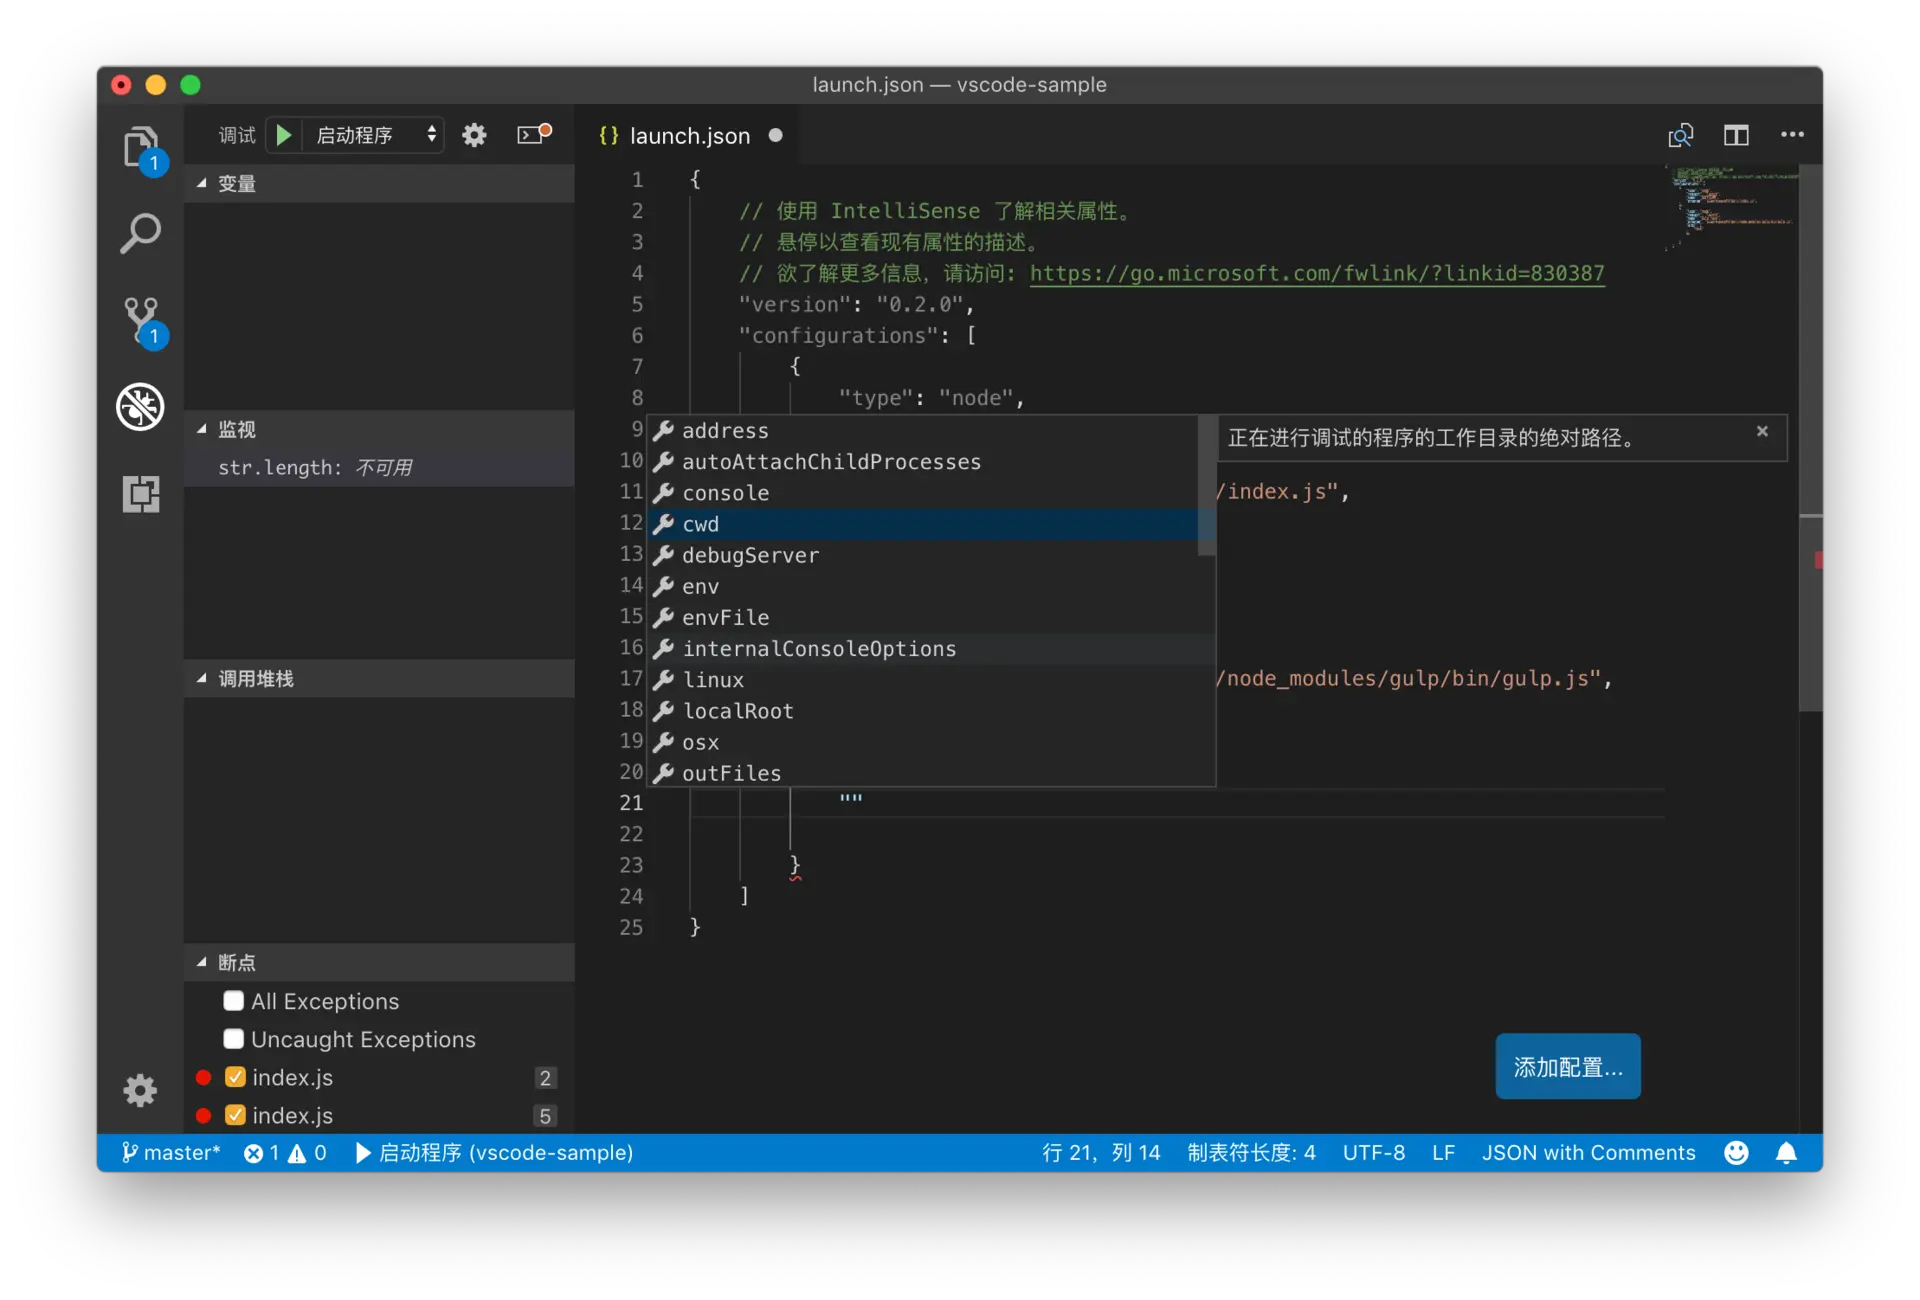This screenshot has width=1920, height=1300.
Task: Open launch.json via the debug gear icon
Action: 474,135
